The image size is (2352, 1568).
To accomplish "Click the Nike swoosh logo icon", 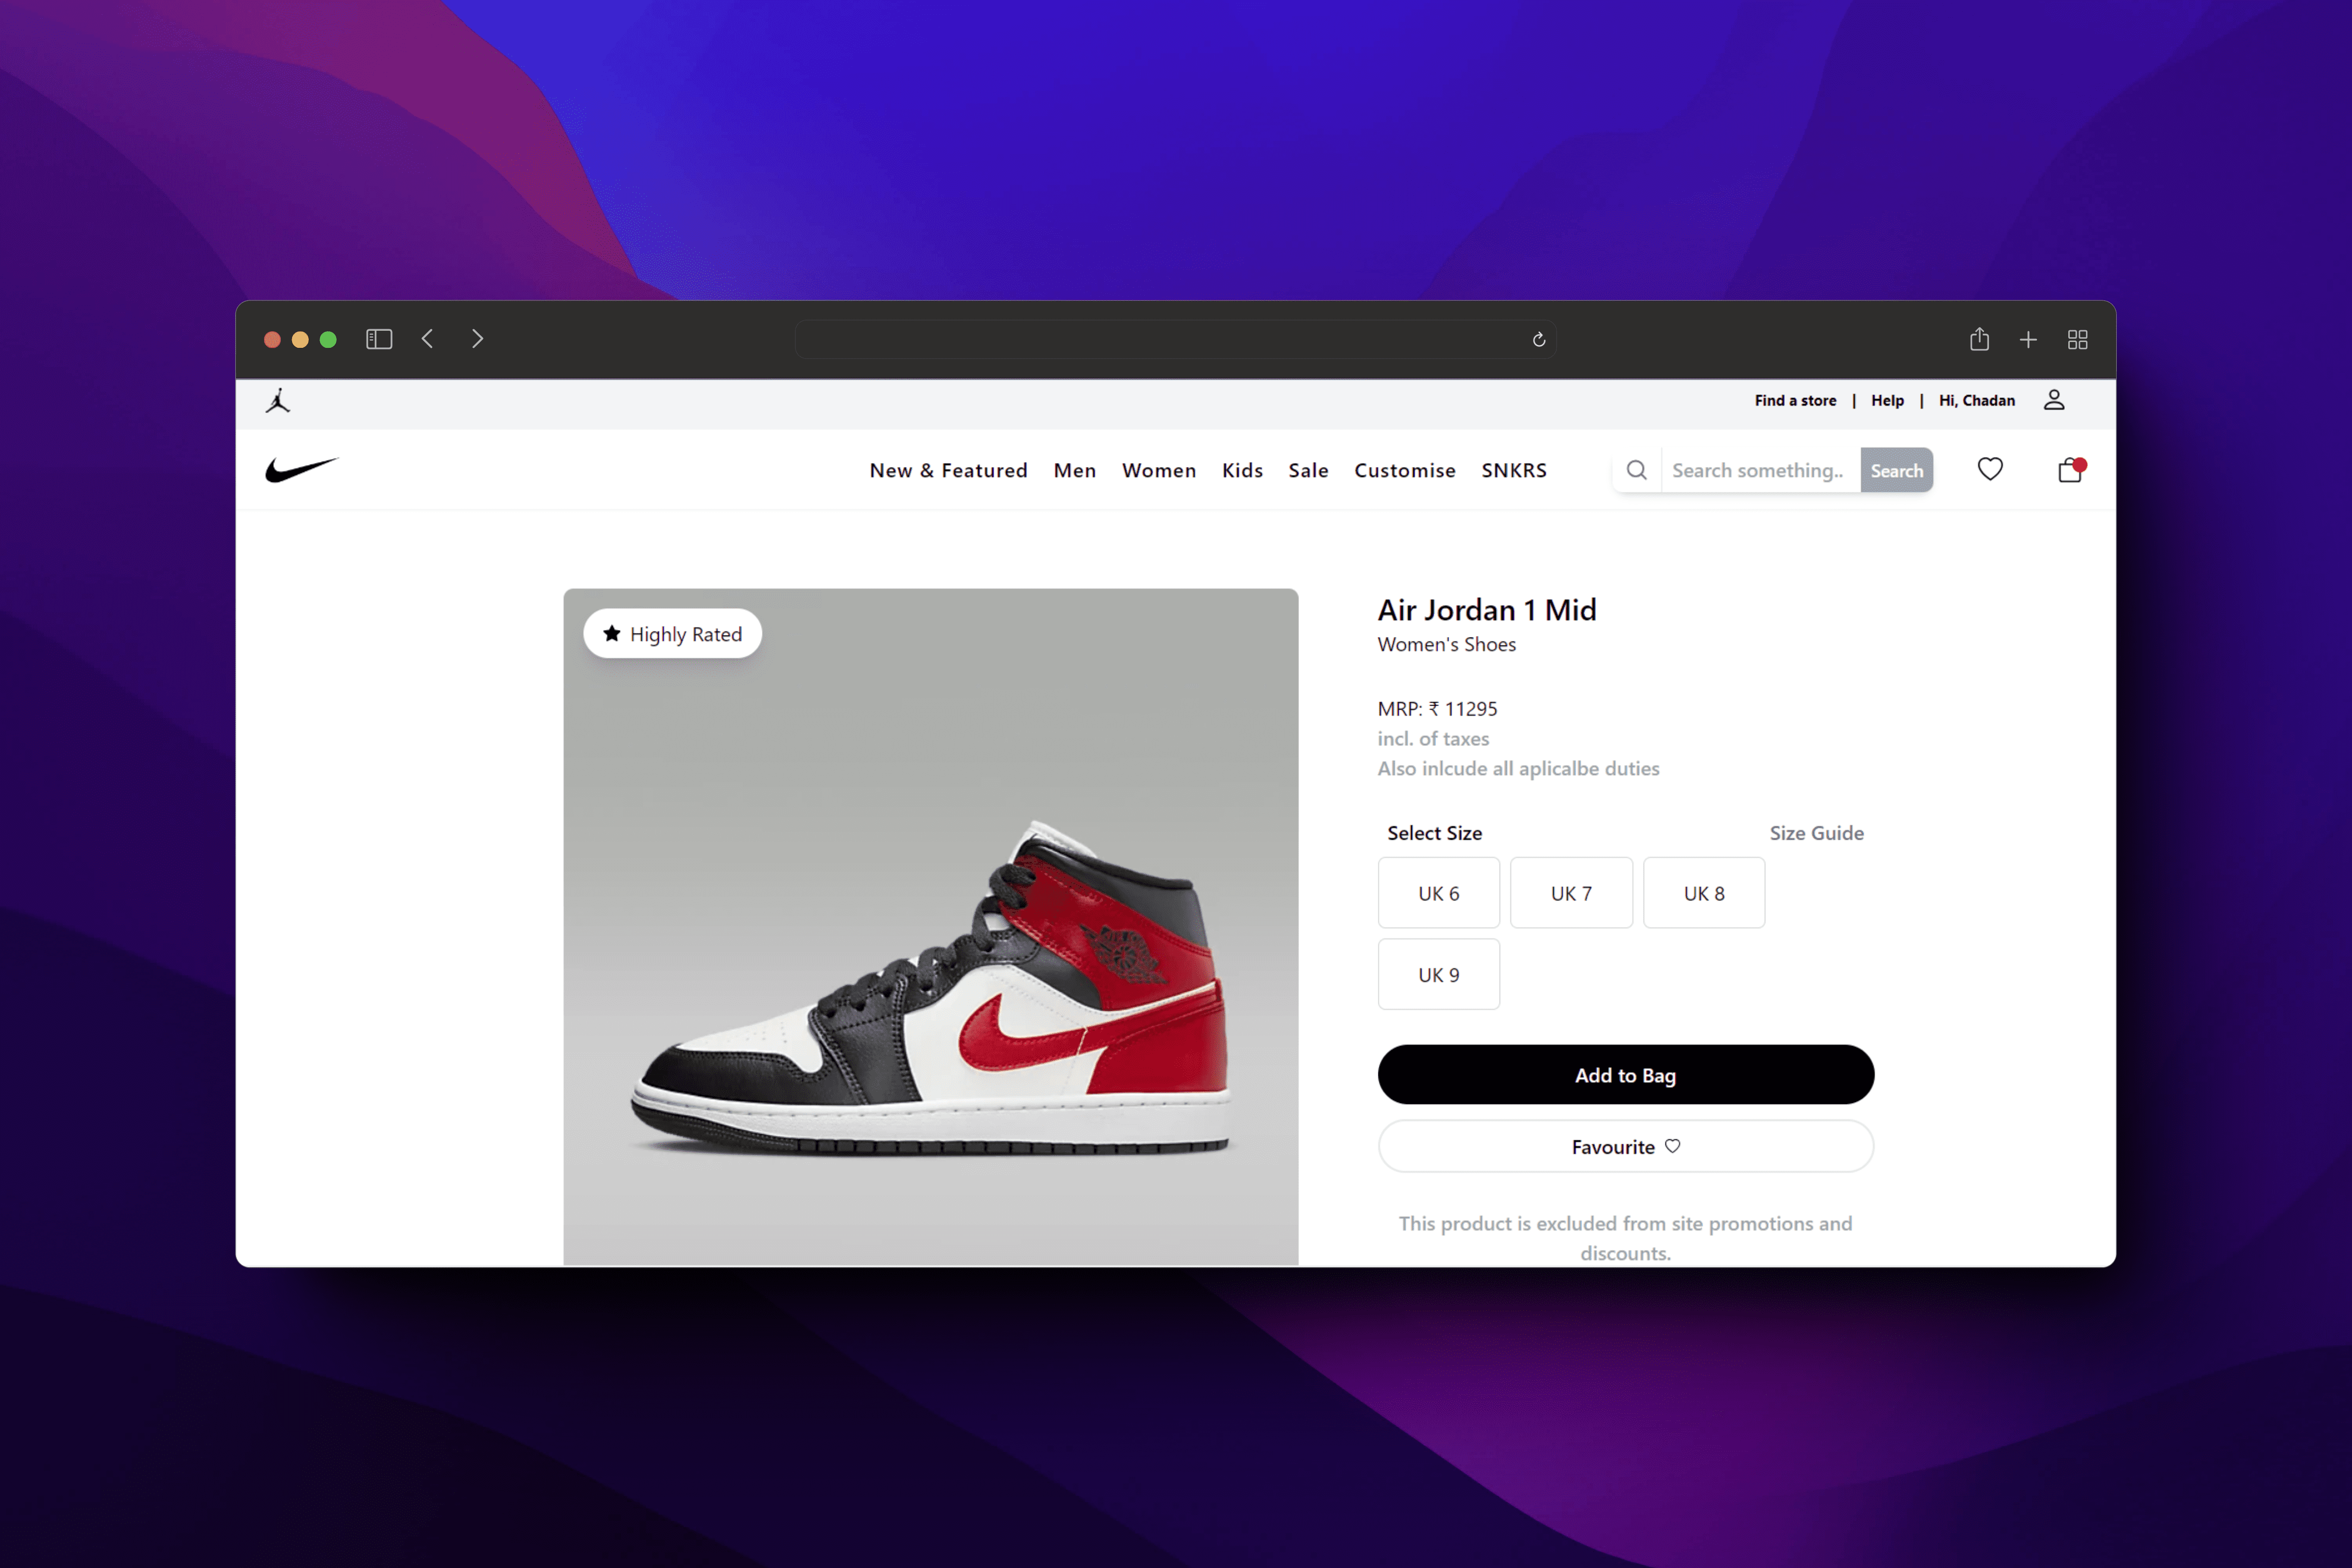I will [x=301, y=469].
